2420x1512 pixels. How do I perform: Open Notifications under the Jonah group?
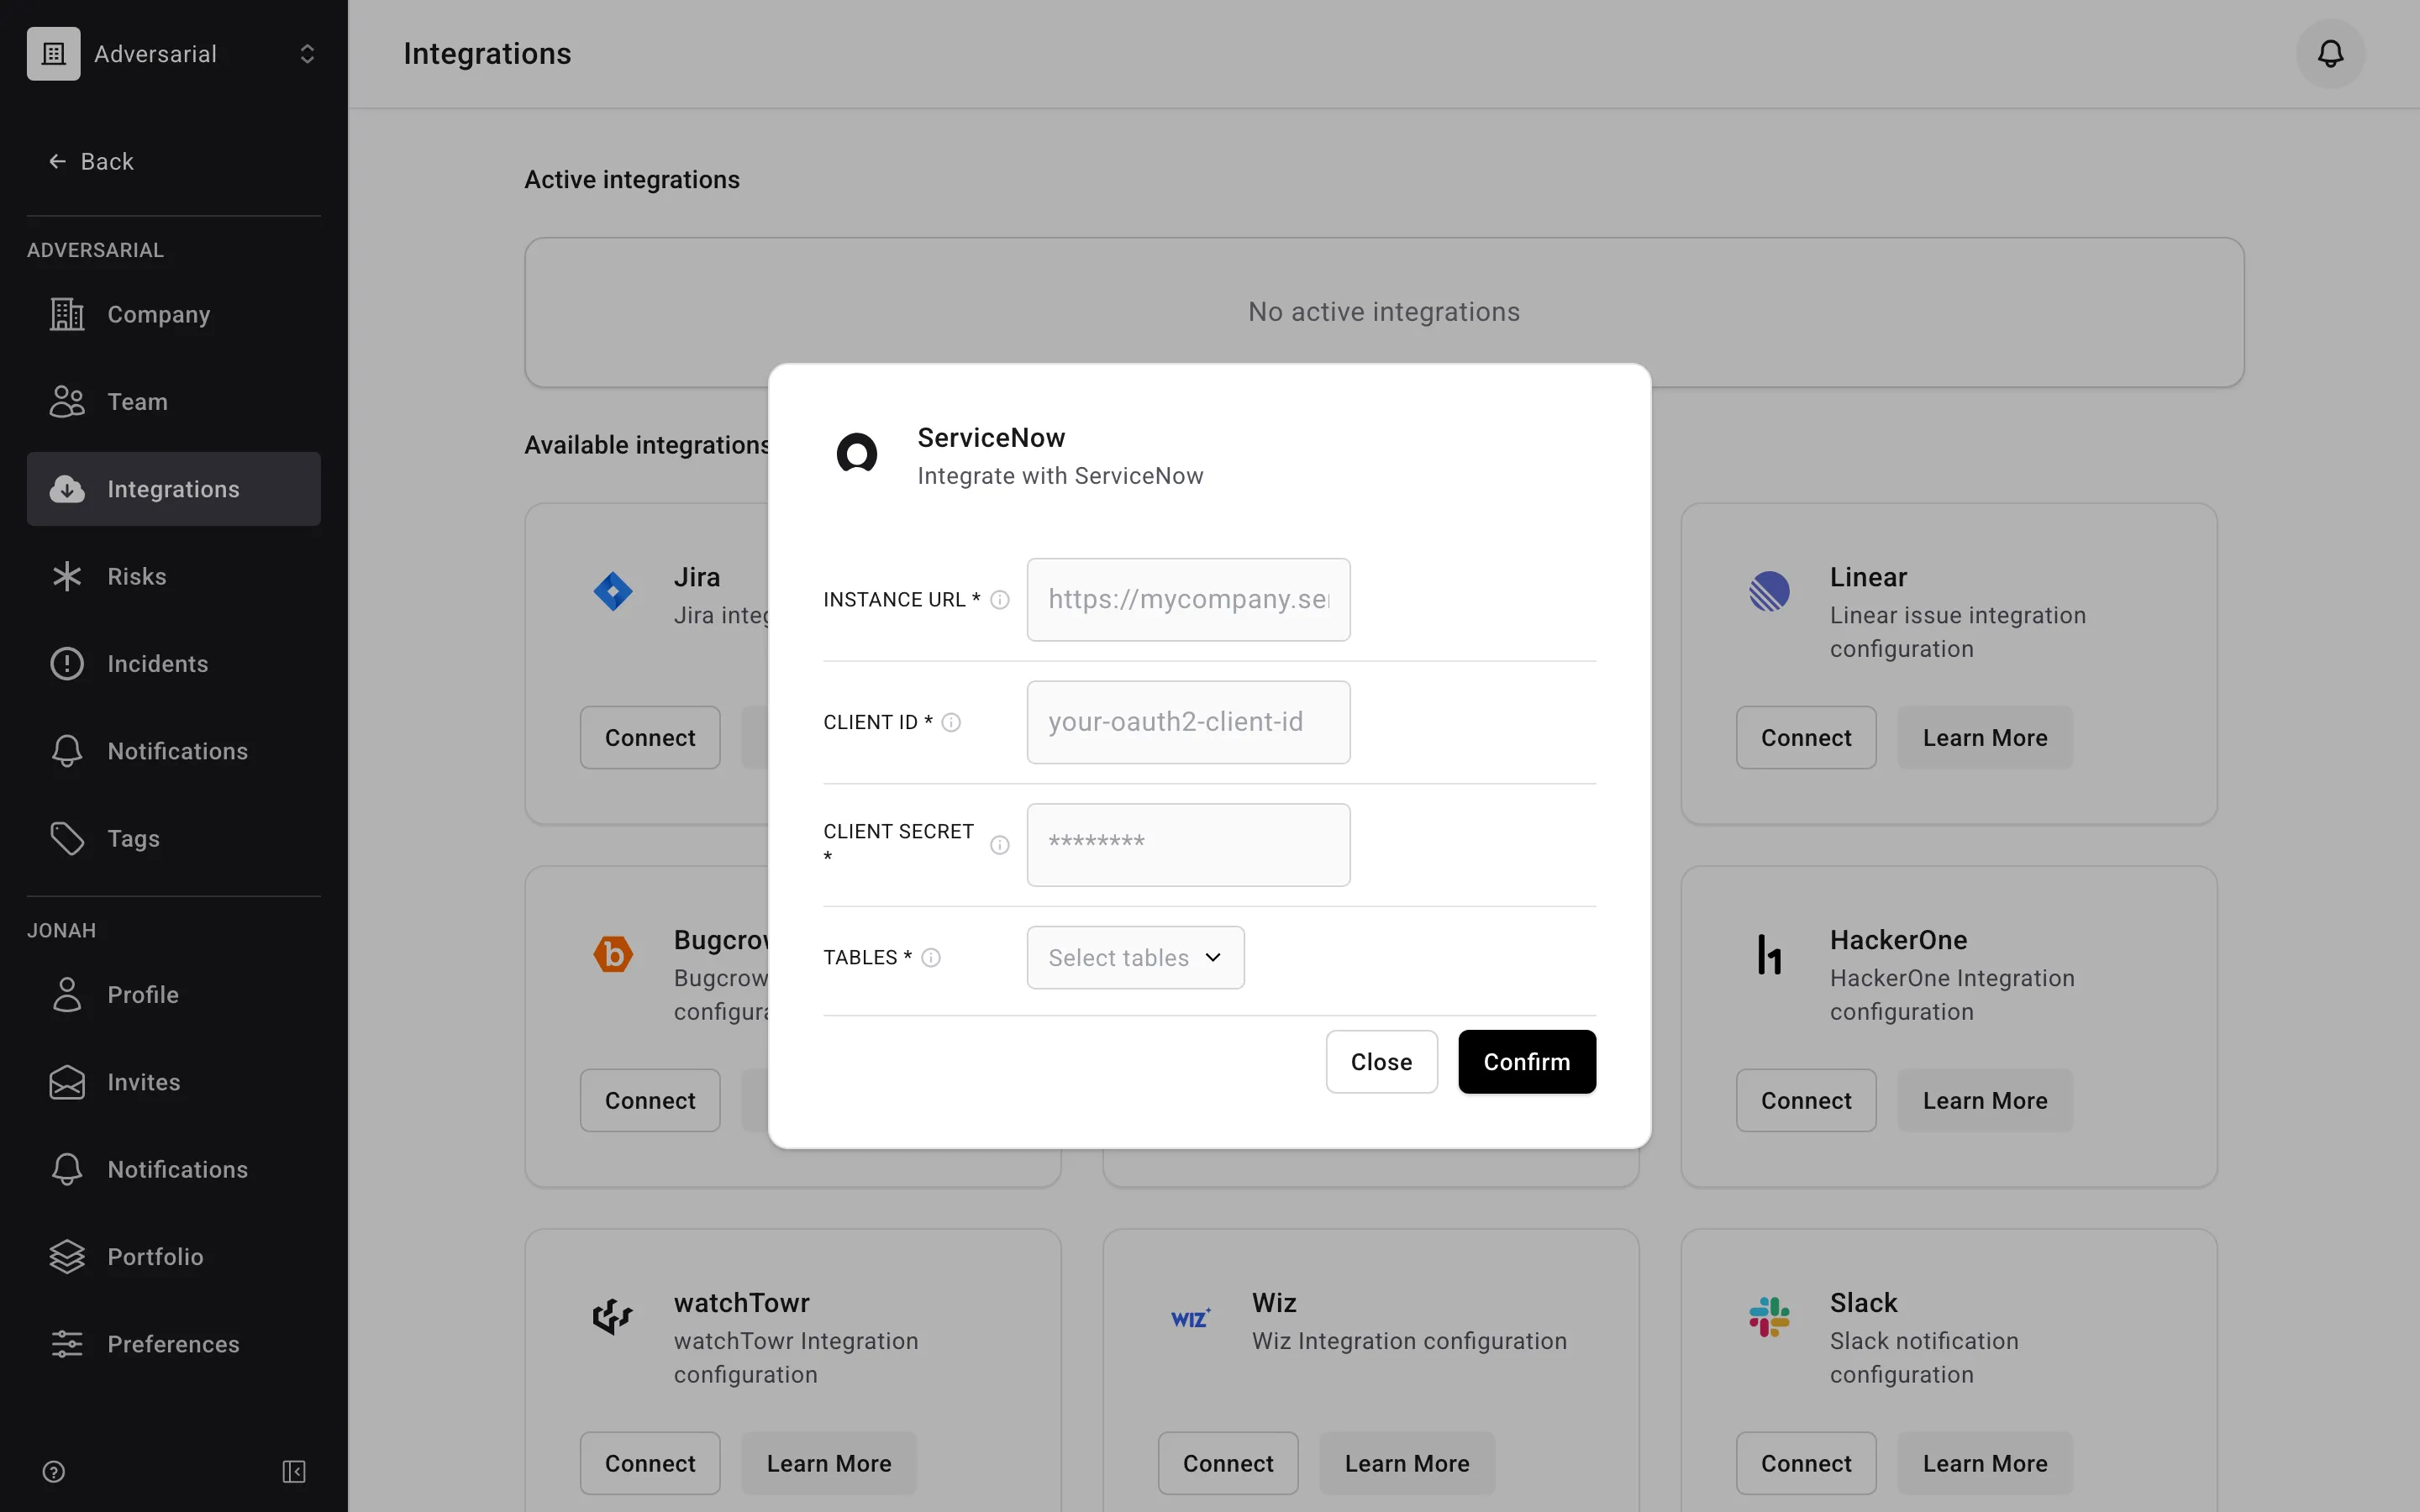[x=174, y=1169]
